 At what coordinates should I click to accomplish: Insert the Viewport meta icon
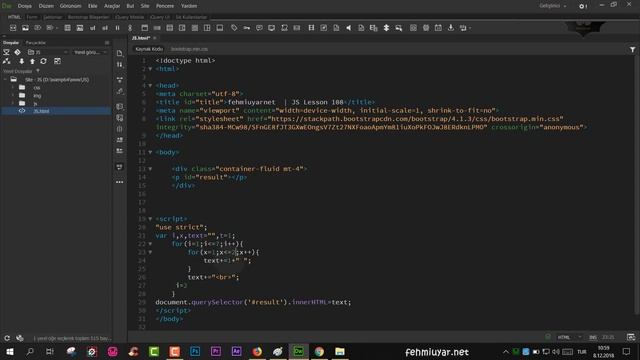[x=271, y=28]
